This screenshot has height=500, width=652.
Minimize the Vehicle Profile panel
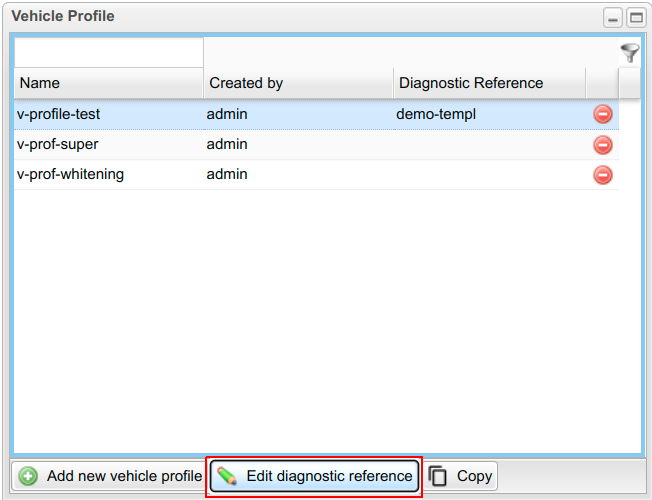[613, 17]
